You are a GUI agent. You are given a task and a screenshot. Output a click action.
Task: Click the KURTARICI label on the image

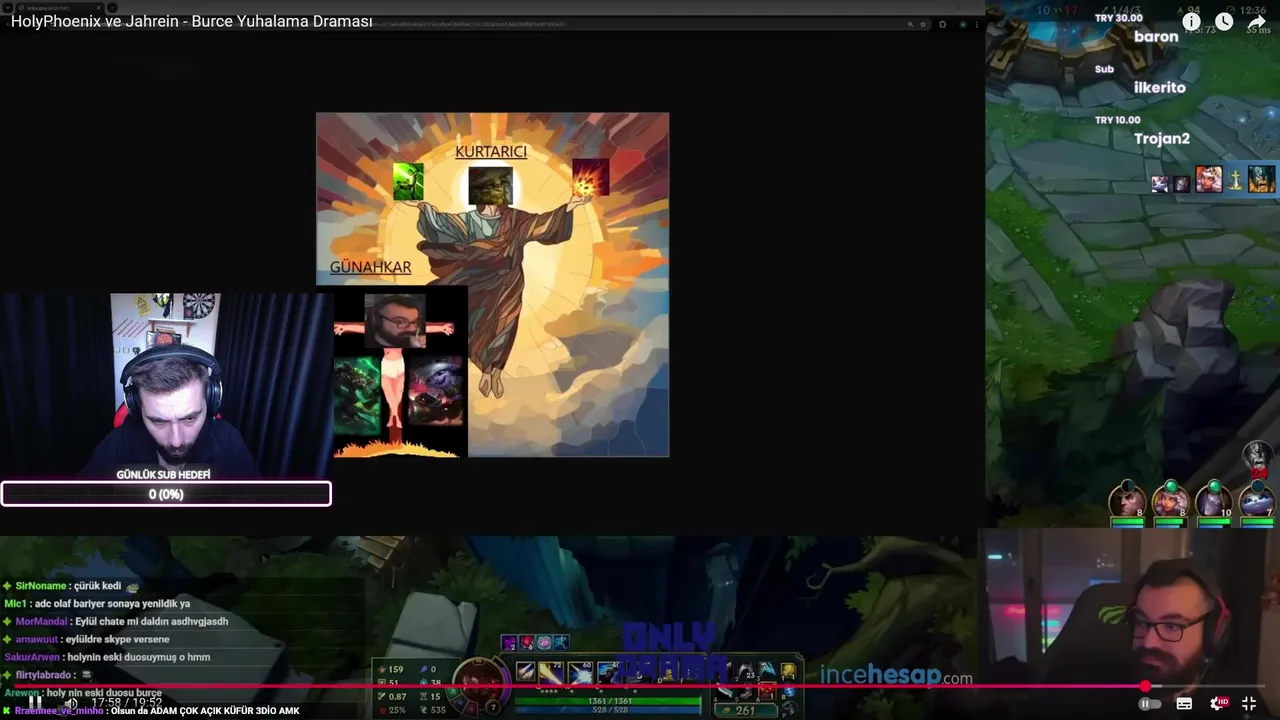[x=491, y=152]
